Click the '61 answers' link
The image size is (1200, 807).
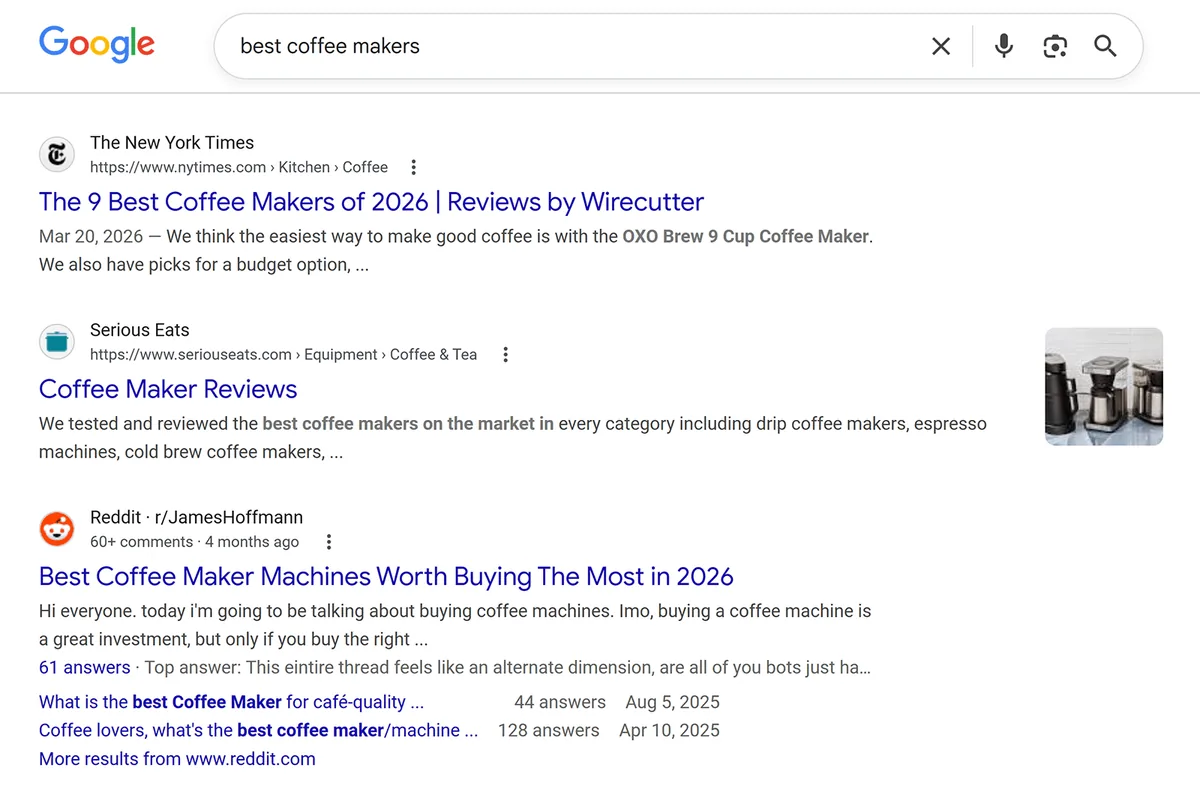tap(84, 667)
